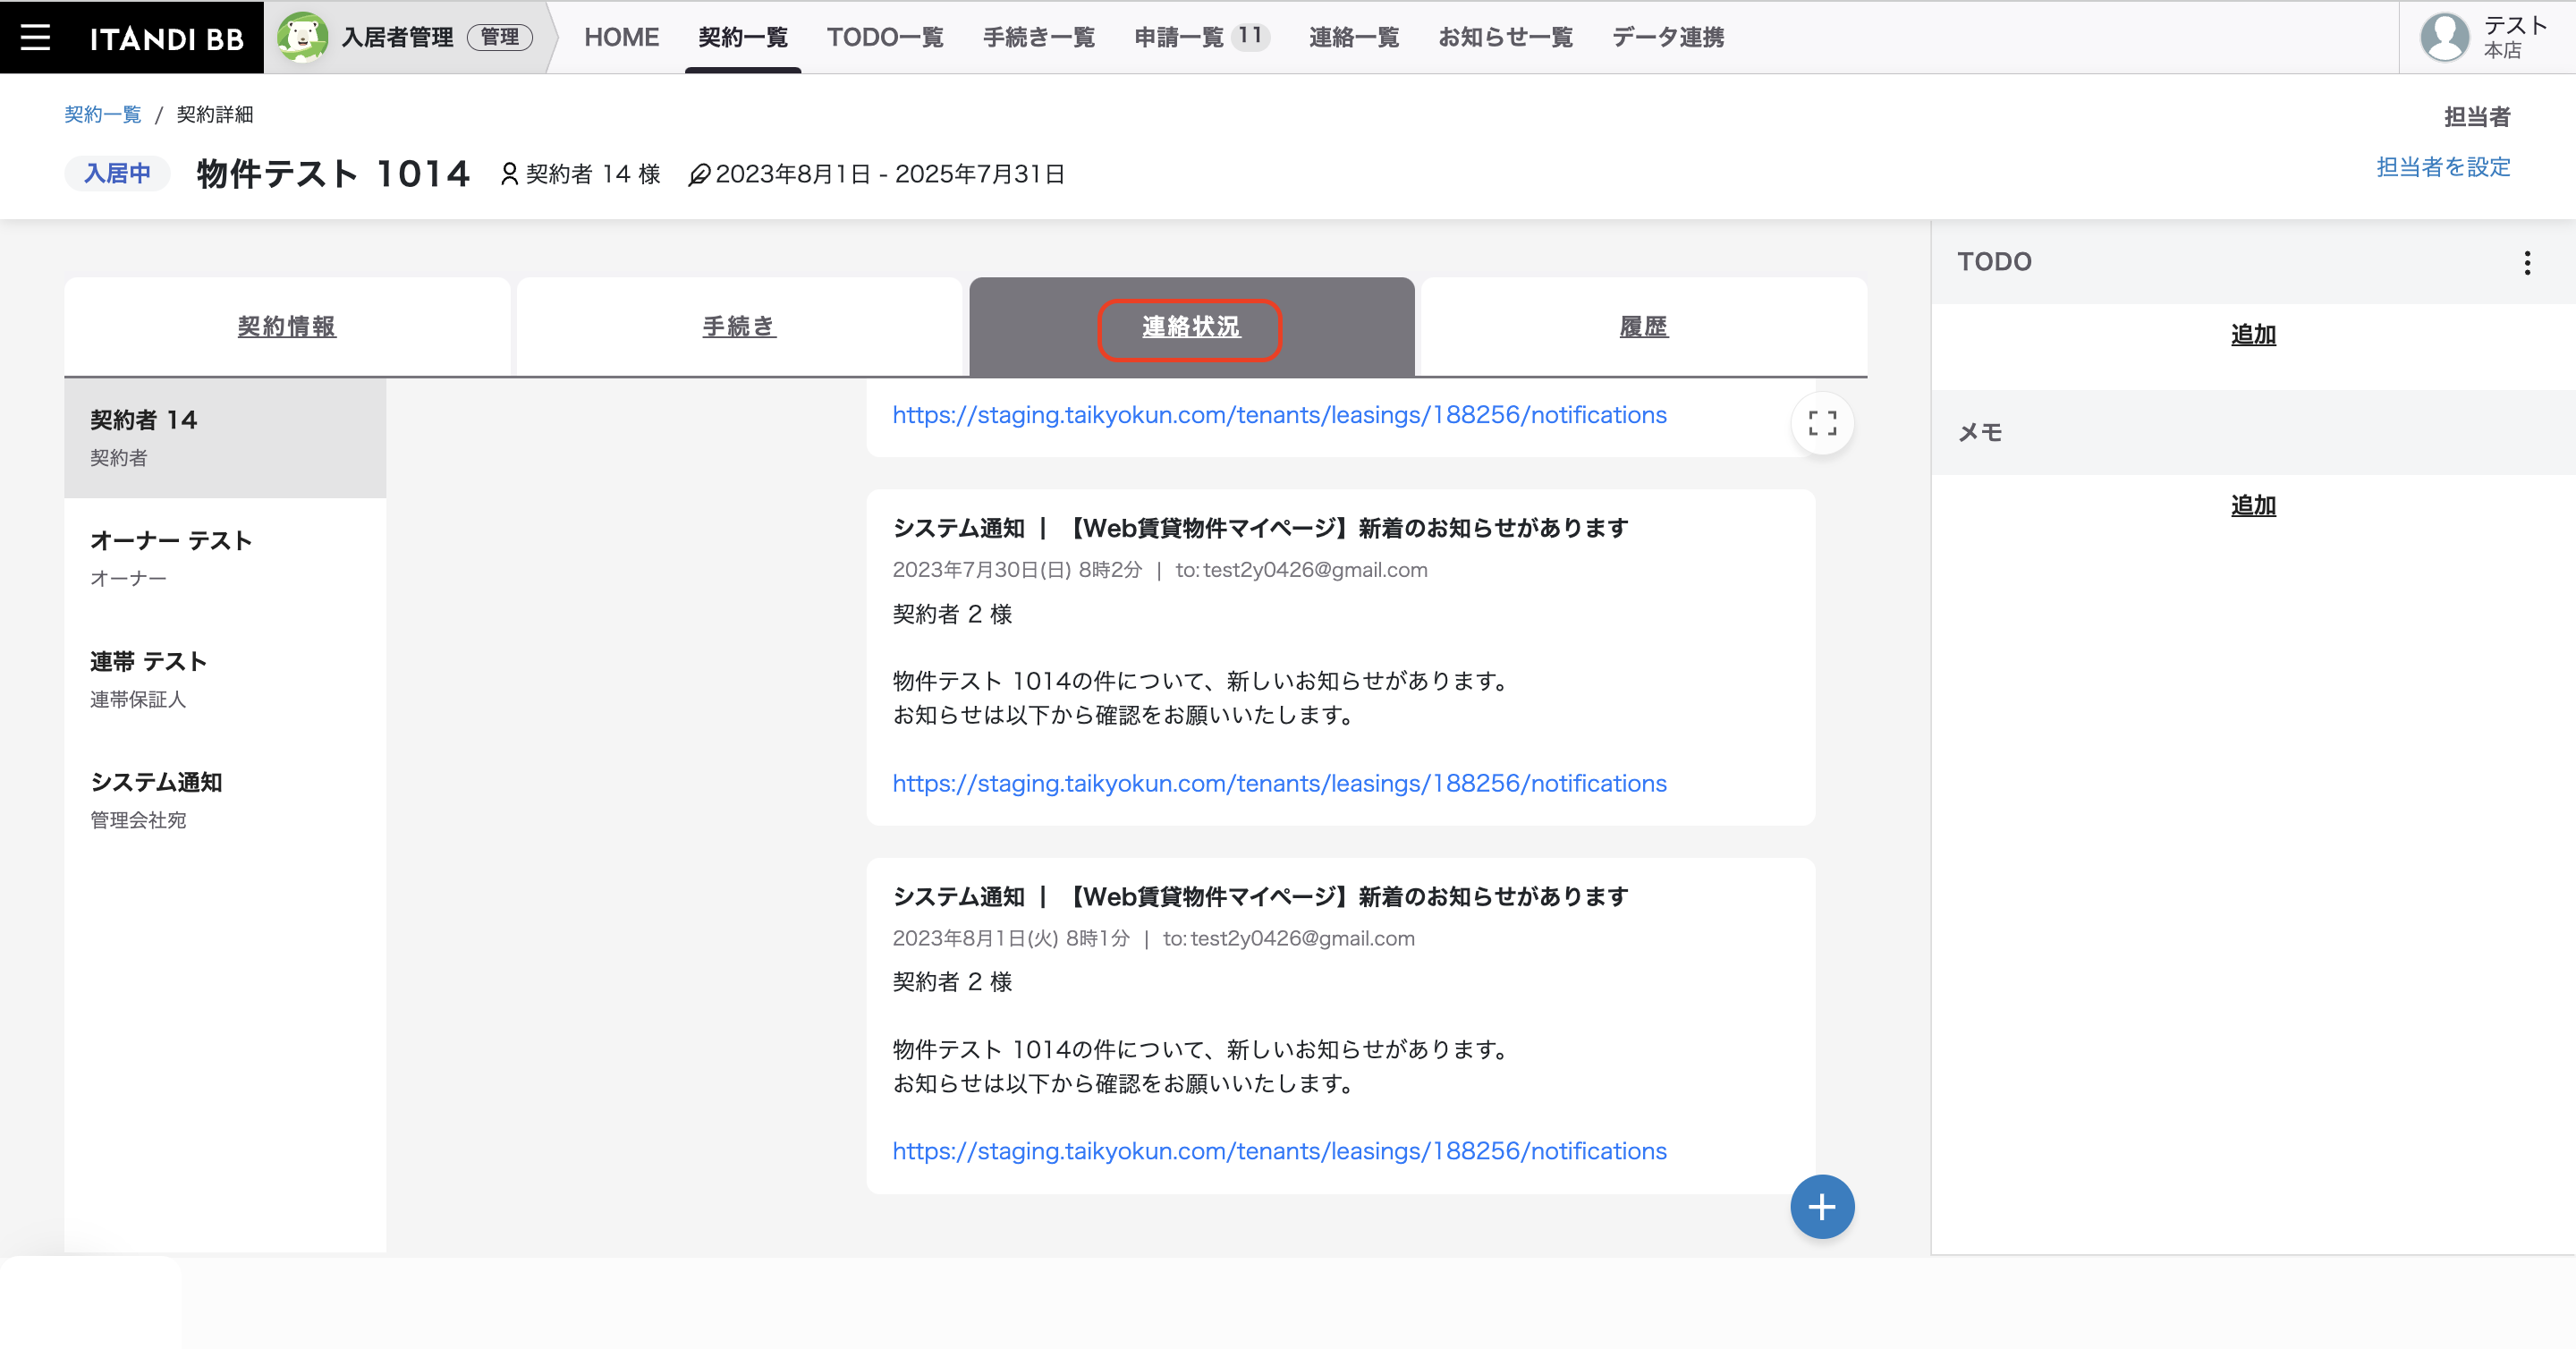
Task: Open 申請一覧 navigation item
Action: [1179, 37]
